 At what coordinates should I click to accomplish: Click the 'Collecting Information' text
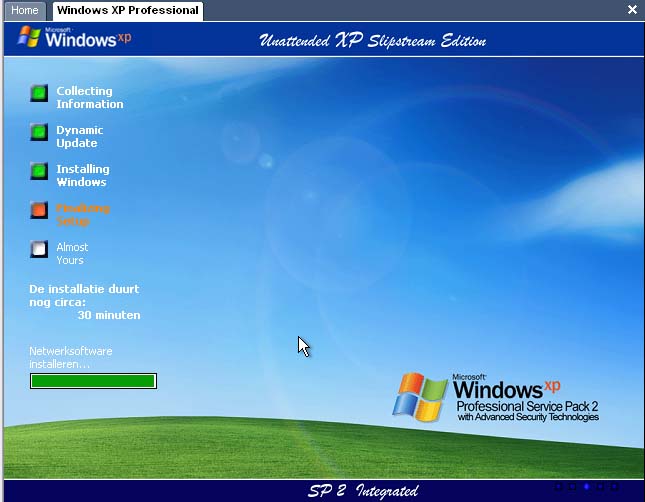(x=90, y=98)
